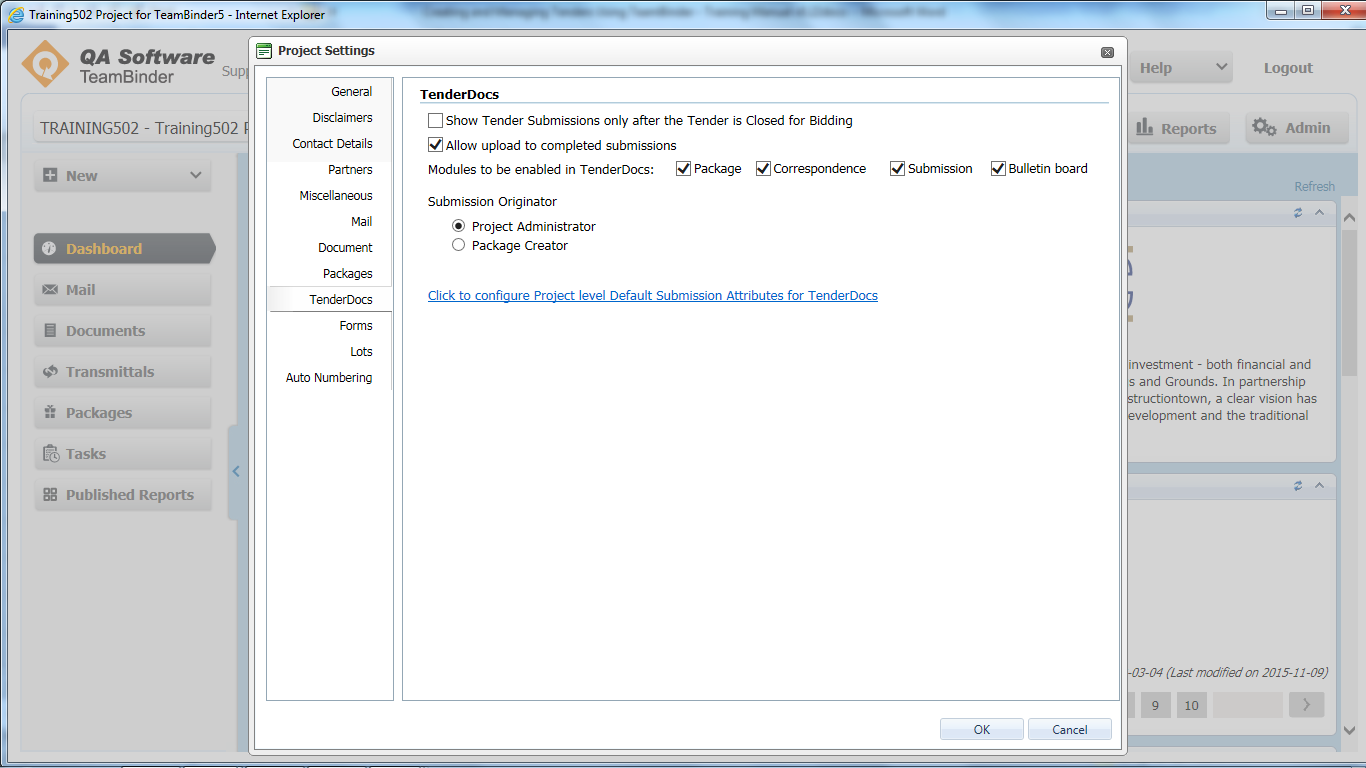Viewport: 1366px width, 768px height.
Task: Click the Reports bar chart icon
Action: pos(1144,128)
